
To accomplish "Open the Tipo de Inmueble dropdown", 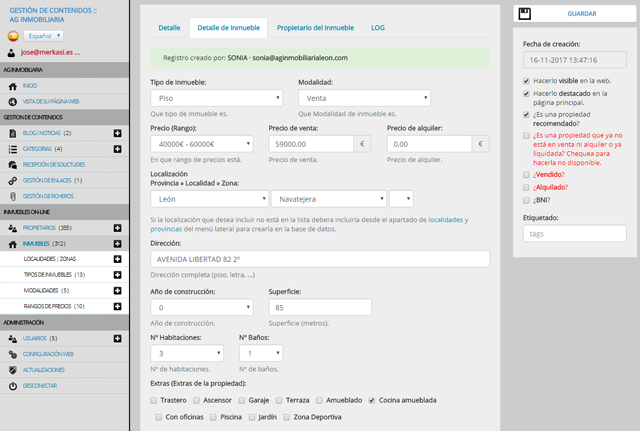I will pos(216,98).
